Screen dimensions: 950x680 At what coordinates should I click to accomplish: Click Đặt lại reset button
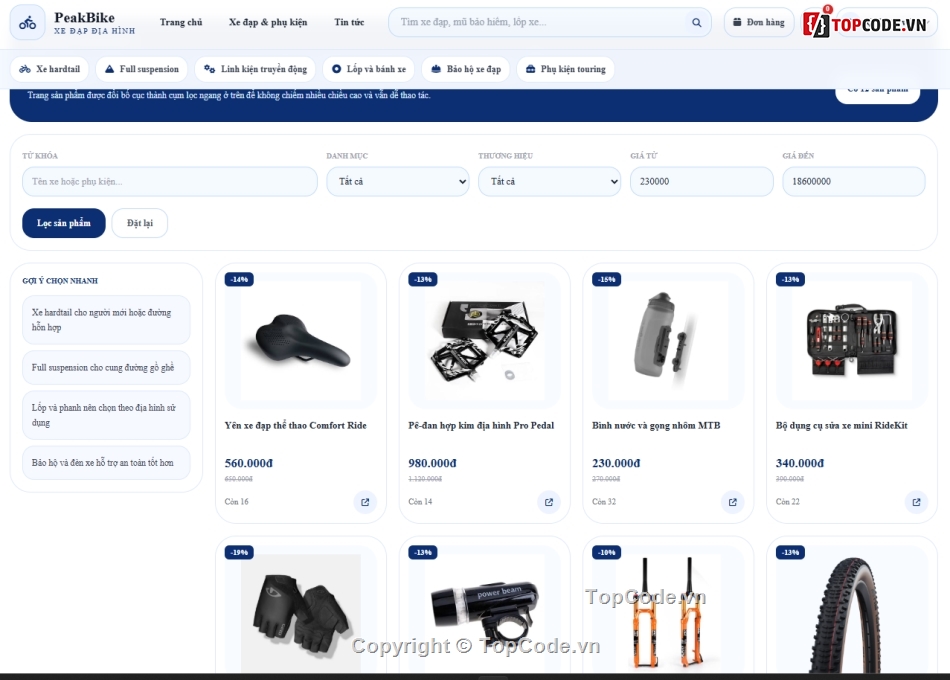coord(140,223)
